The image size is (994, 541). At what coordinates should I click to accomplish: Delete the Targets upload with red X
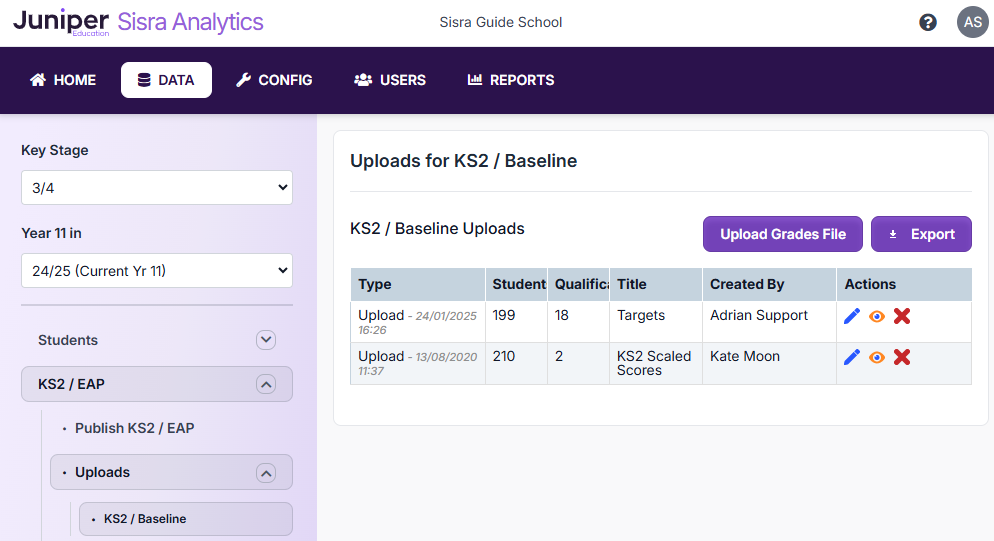click(902, 316)
